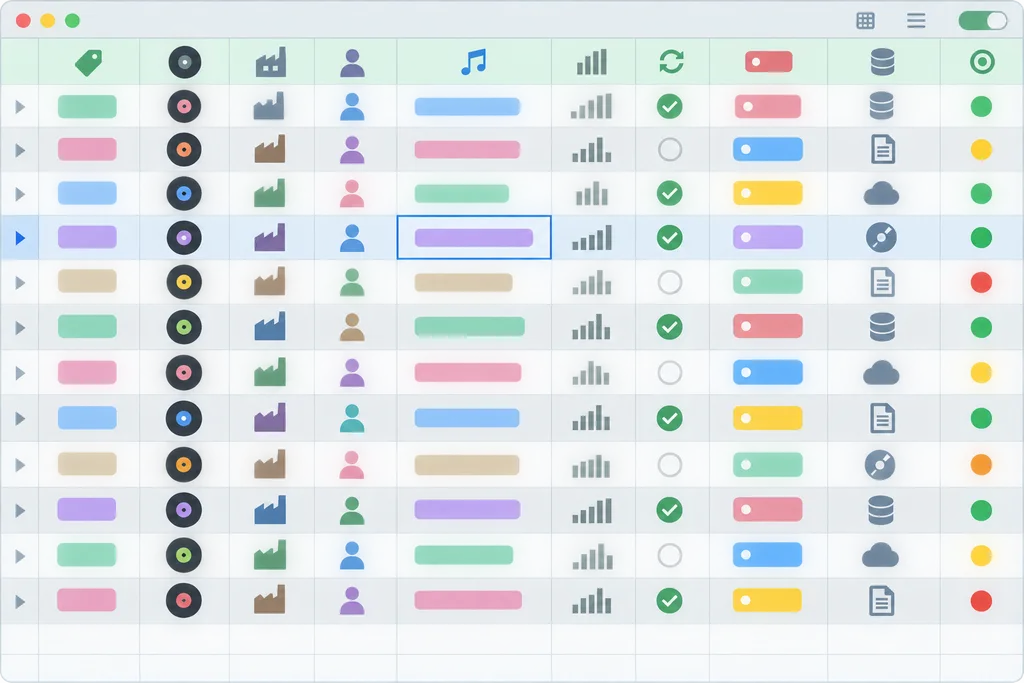Click the database stack column header

(882, 62)
